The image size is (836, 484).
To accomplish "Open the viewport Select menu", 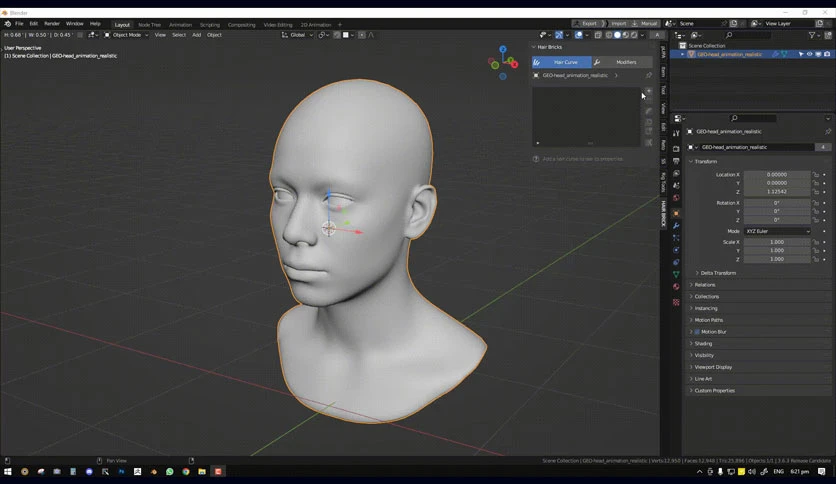I will [179, 35].
